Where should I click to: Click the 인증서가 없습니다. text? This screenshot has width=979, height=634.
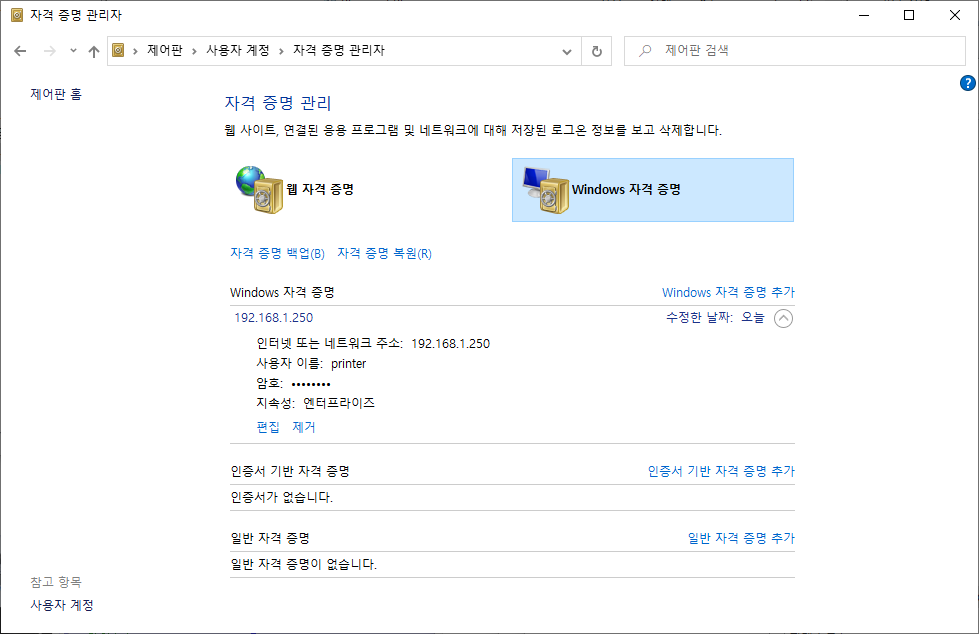click(282, 498)
